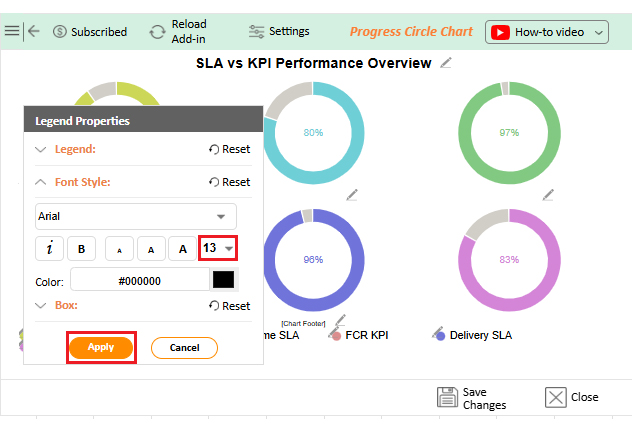Image resolution: width=632 pixels, height=432 pixels.
Task: Reload the add-in
Action: click(x=158, y=32)
